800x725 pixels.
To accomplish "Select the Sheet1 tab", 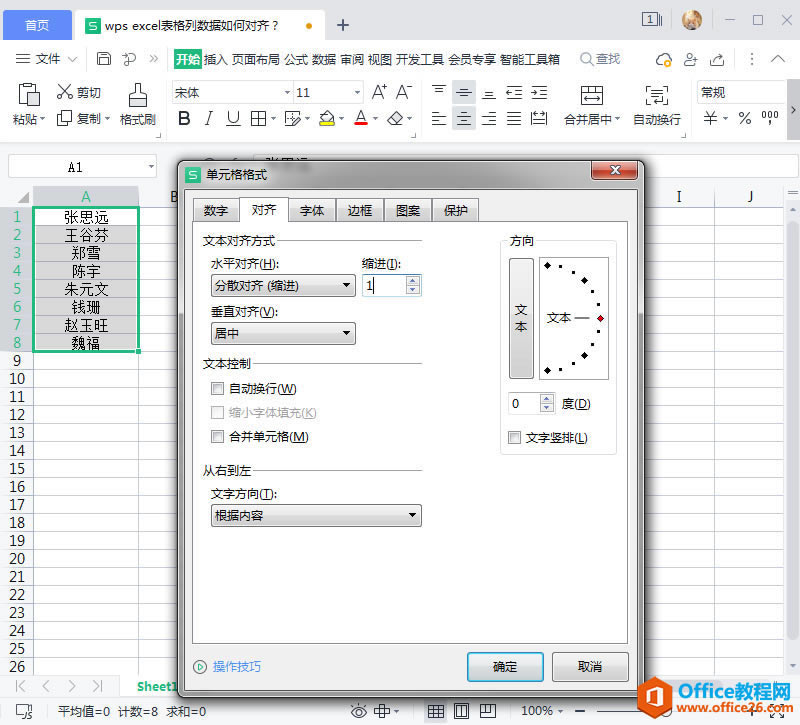I will pyautogui.click(x=157, y=686).
